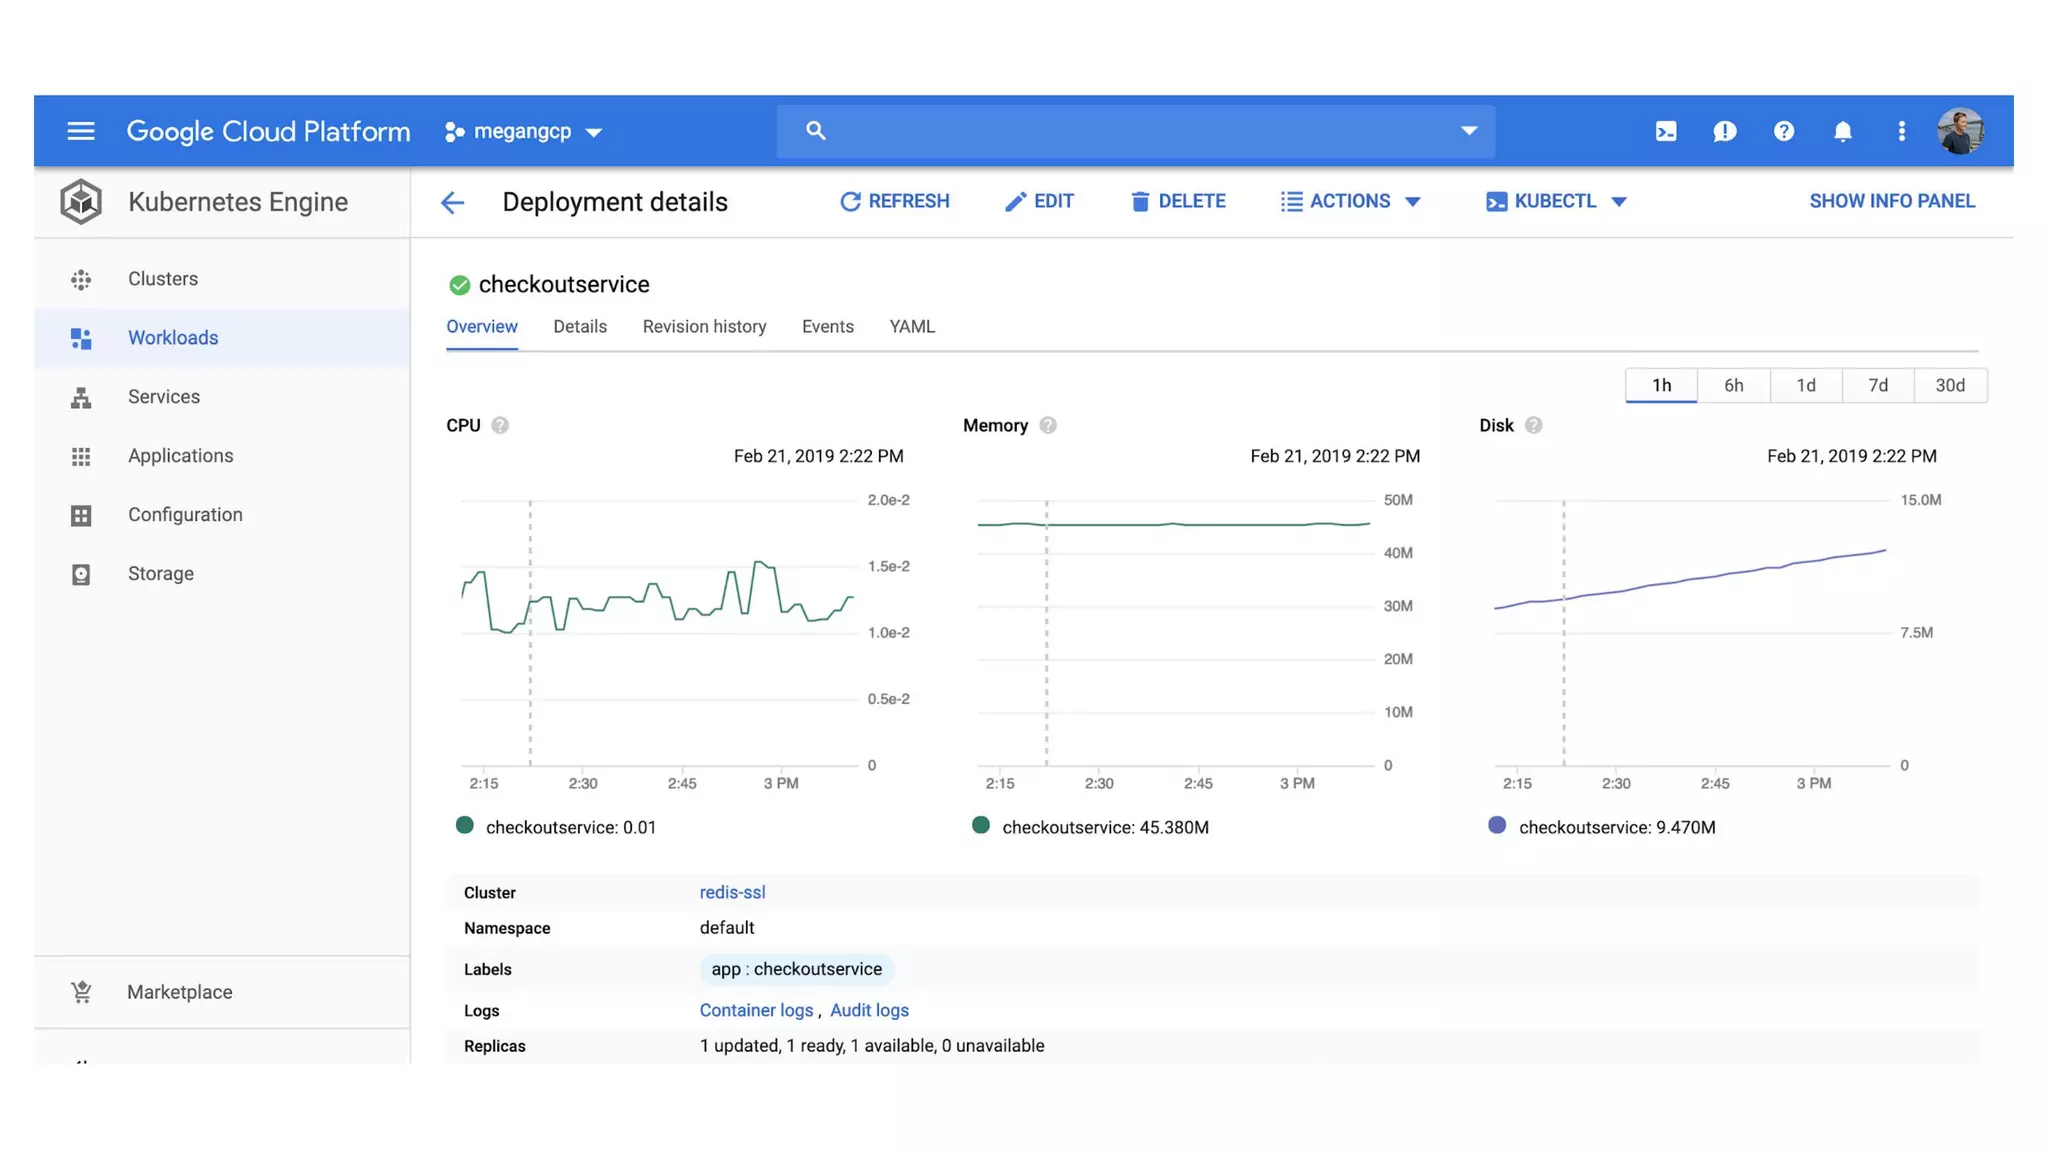This screenshot has height=1152, width=2048.
Task: Click the Disk chart help icon
Action: [1533, 425]
